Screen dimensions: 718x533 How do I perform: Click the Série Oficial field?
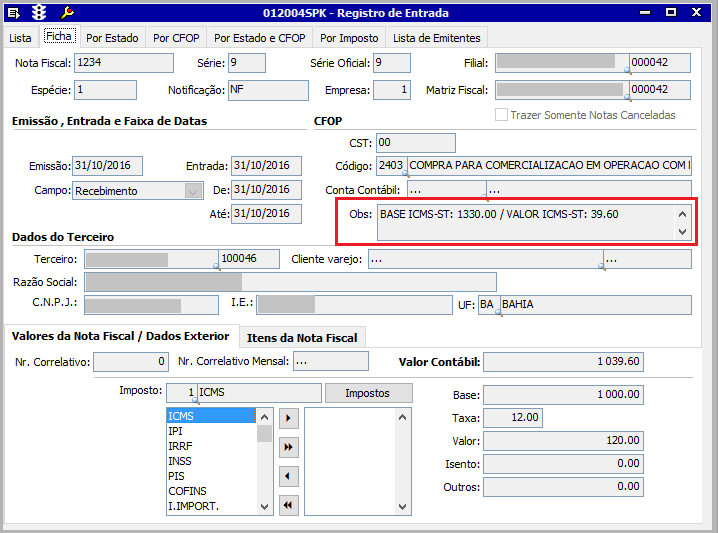(x=392, y=63)
